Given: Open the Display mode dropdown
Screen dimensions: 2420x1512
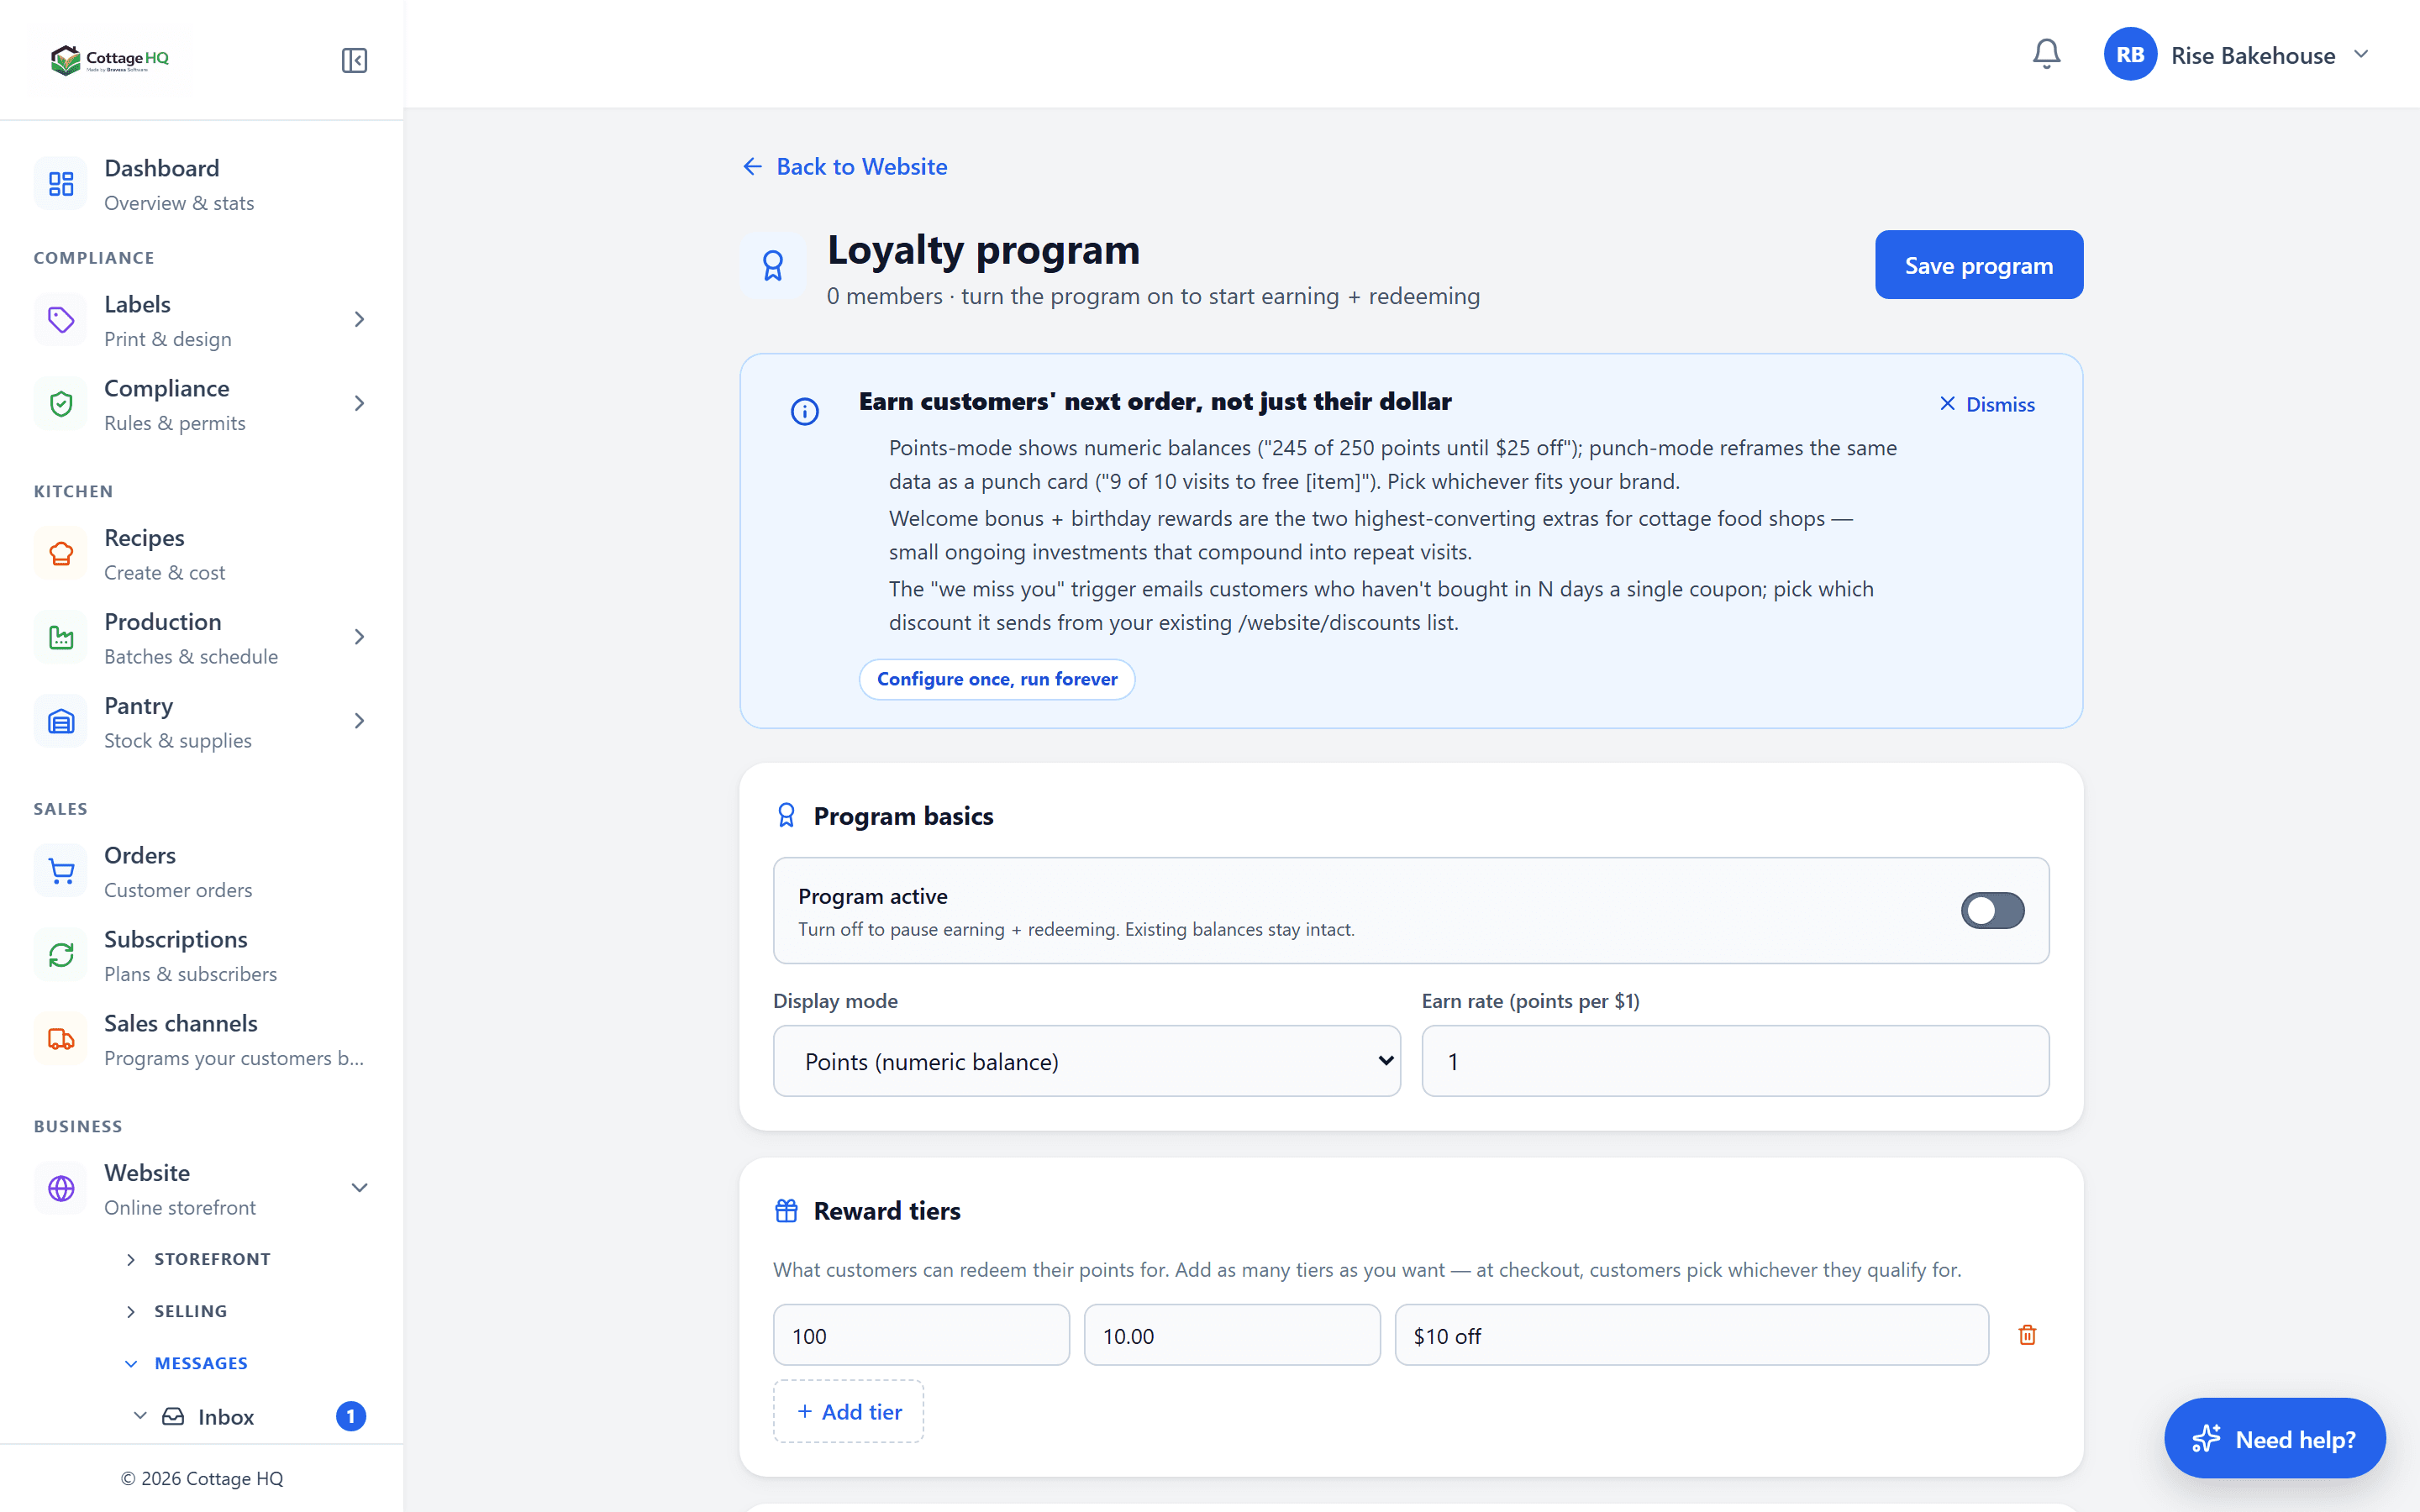Looking at the screenshot, I should coord(1086,1061).
